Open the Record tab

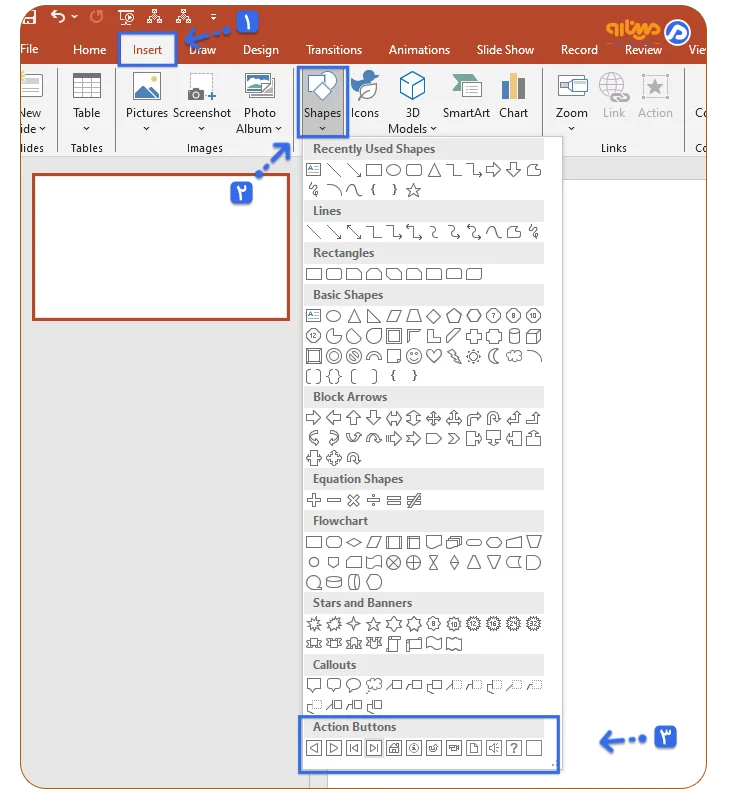pyautogui.click(x=580, y=50)
